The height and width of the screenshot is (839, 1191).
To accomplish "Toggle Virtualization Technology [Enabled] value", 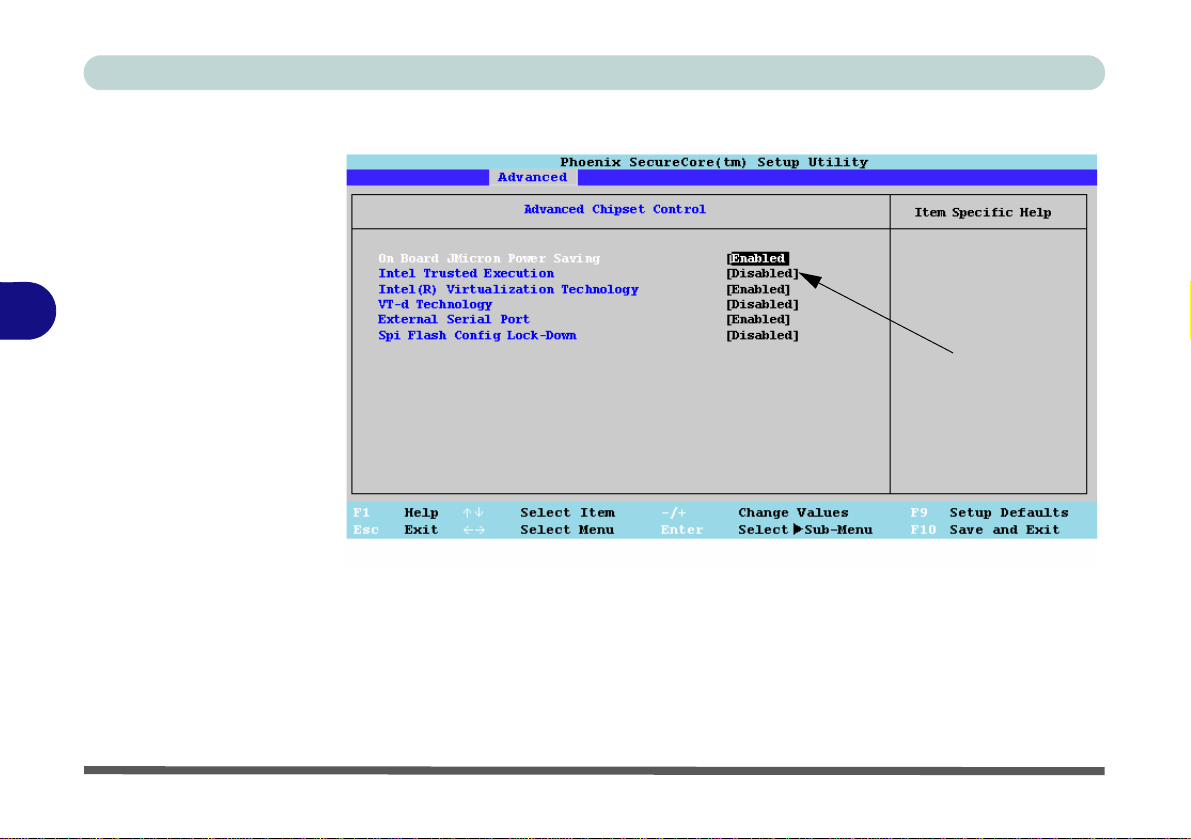I will click(758, 289).
